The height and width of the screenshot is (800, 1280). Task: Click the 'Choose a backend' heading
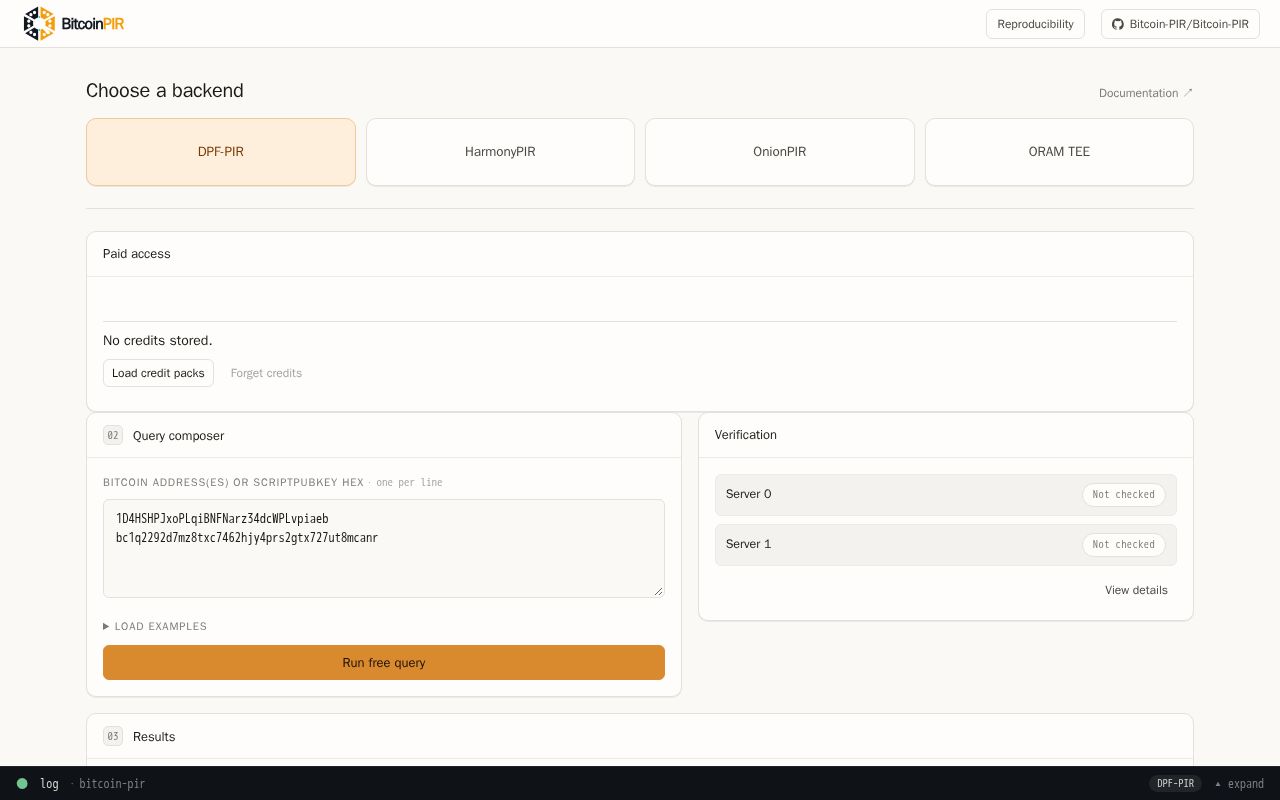(165, 90)
